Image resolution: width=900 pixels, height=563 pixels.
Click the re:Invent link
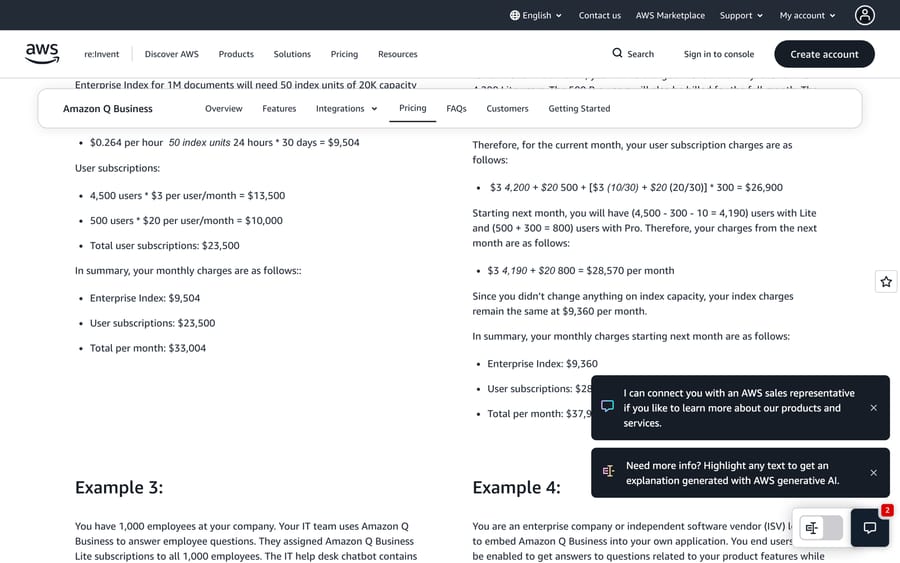pyautogui.click(x=102, y=54)
